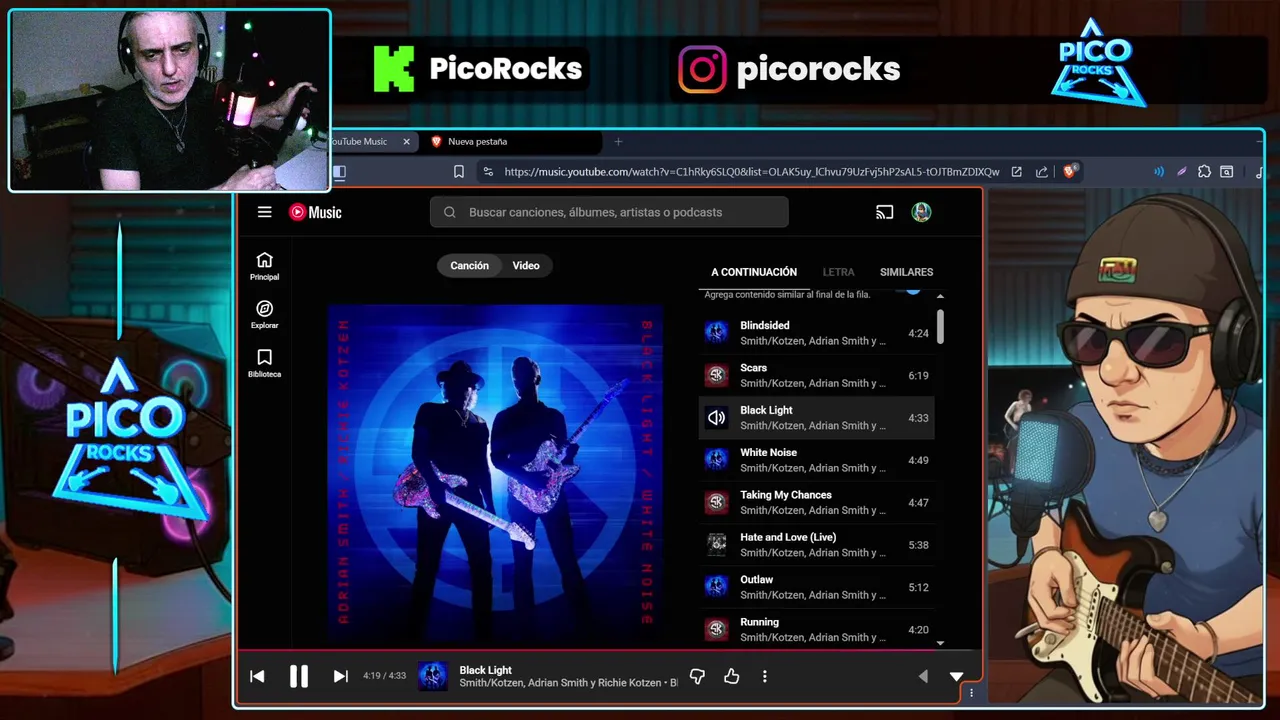Open the SIMILARES tab
This screenshot has width=1280, height=720.
[906, 272]
